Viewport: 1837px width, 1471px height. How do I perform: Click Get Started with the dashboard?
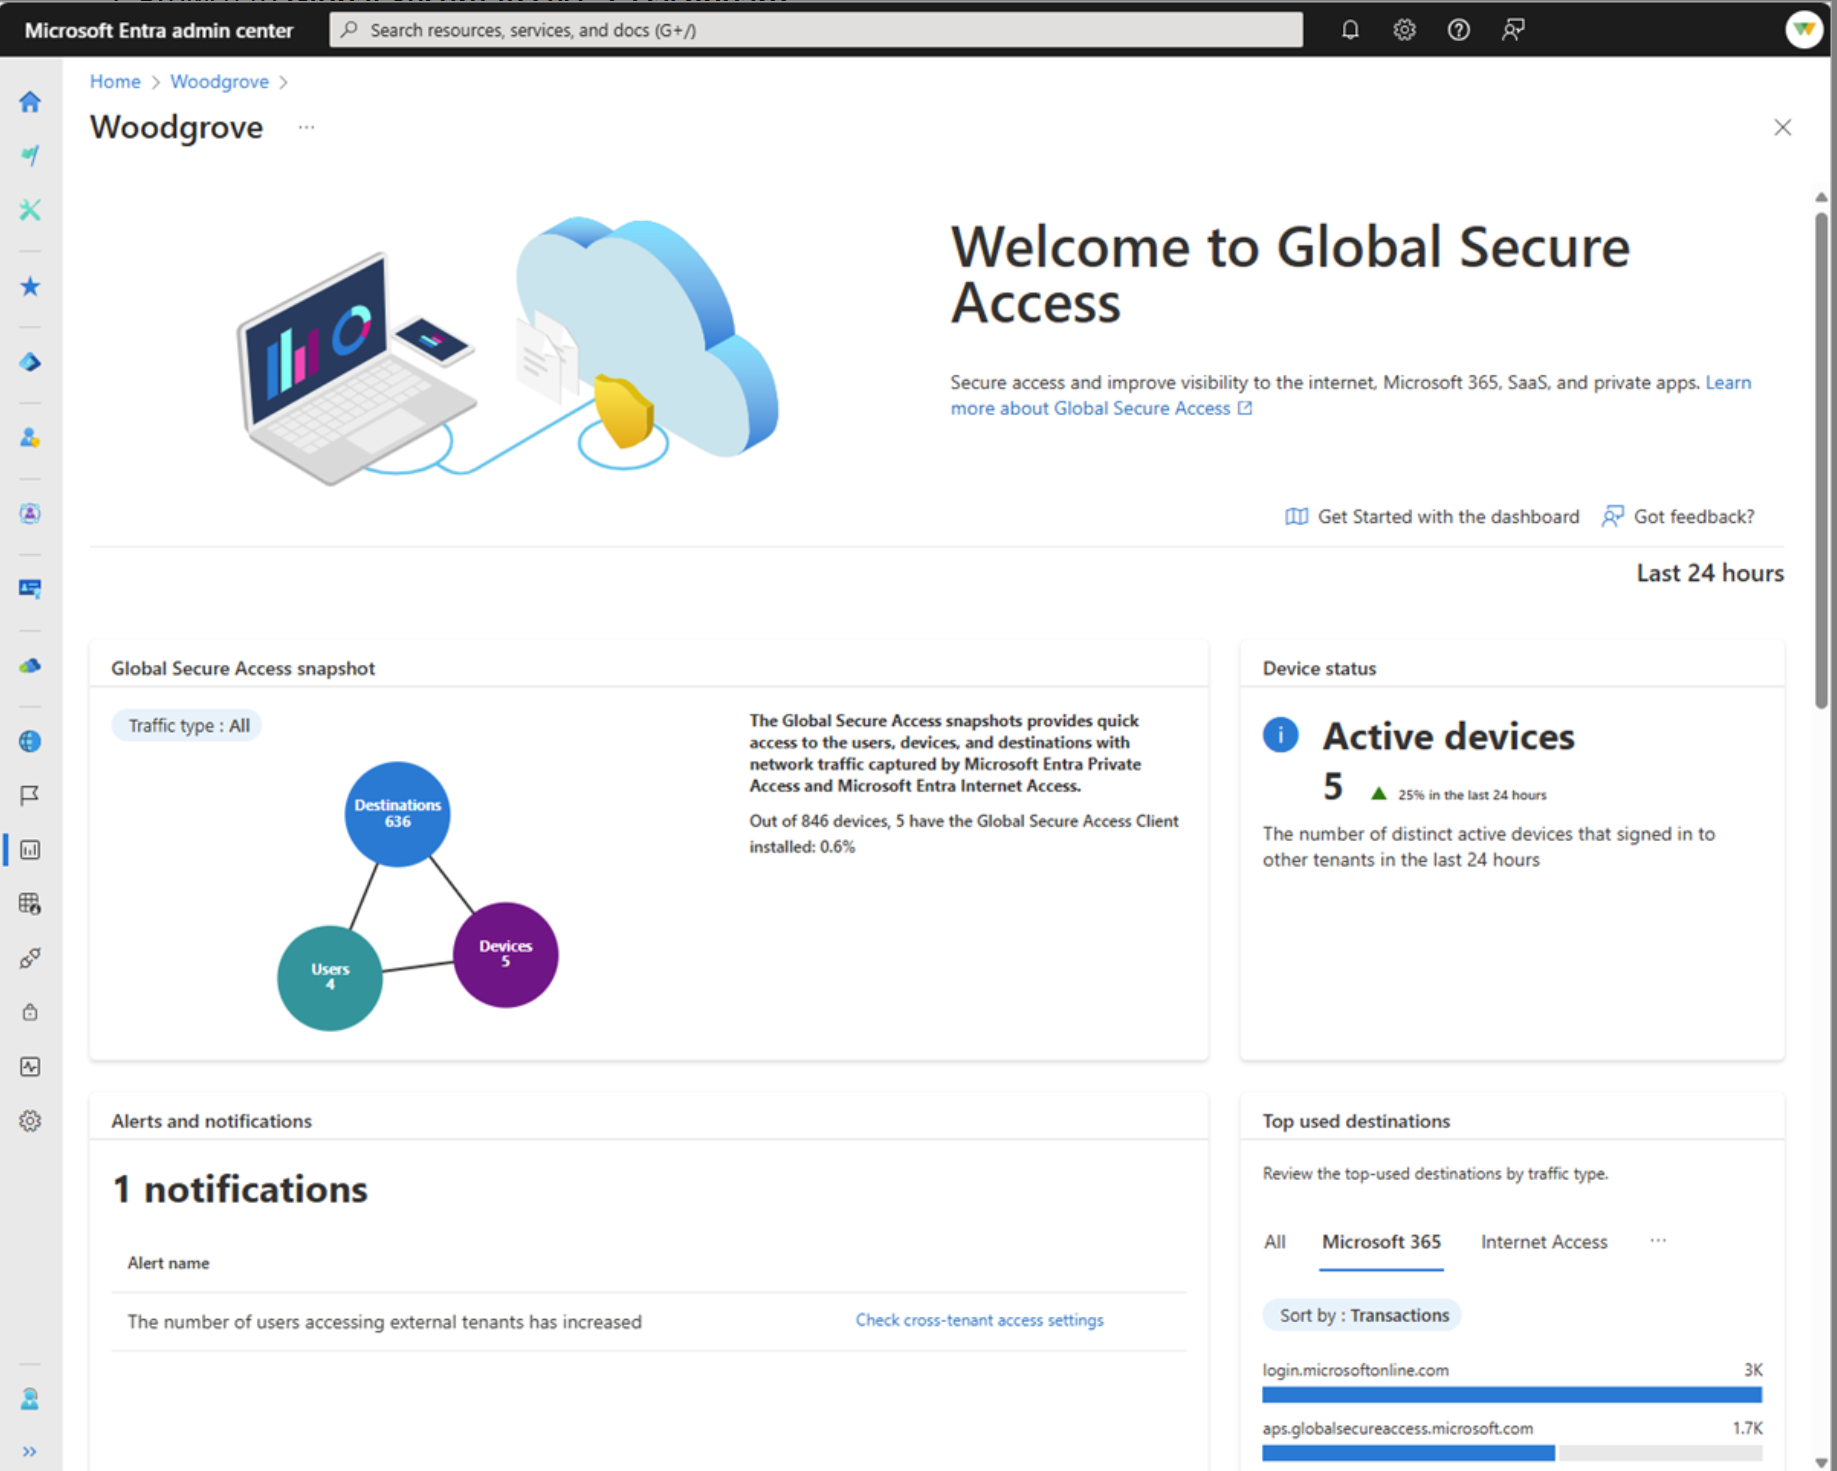[1432, 516]
